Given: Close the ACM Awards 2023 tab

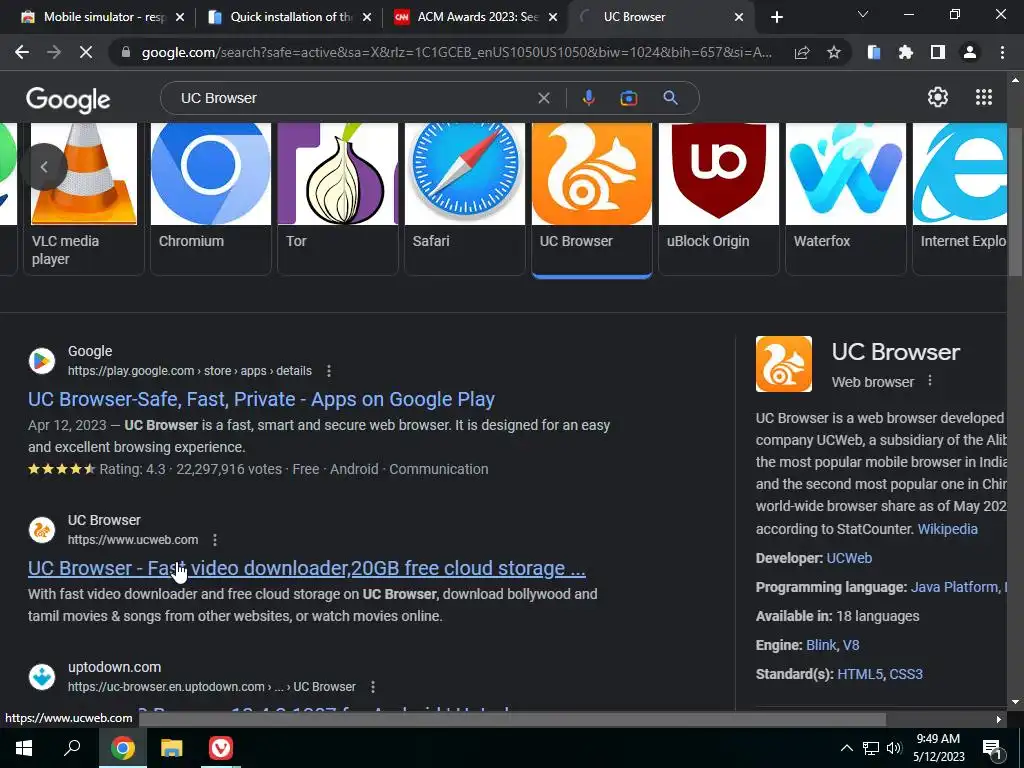Looking at the screenshot, I should 553,17.
